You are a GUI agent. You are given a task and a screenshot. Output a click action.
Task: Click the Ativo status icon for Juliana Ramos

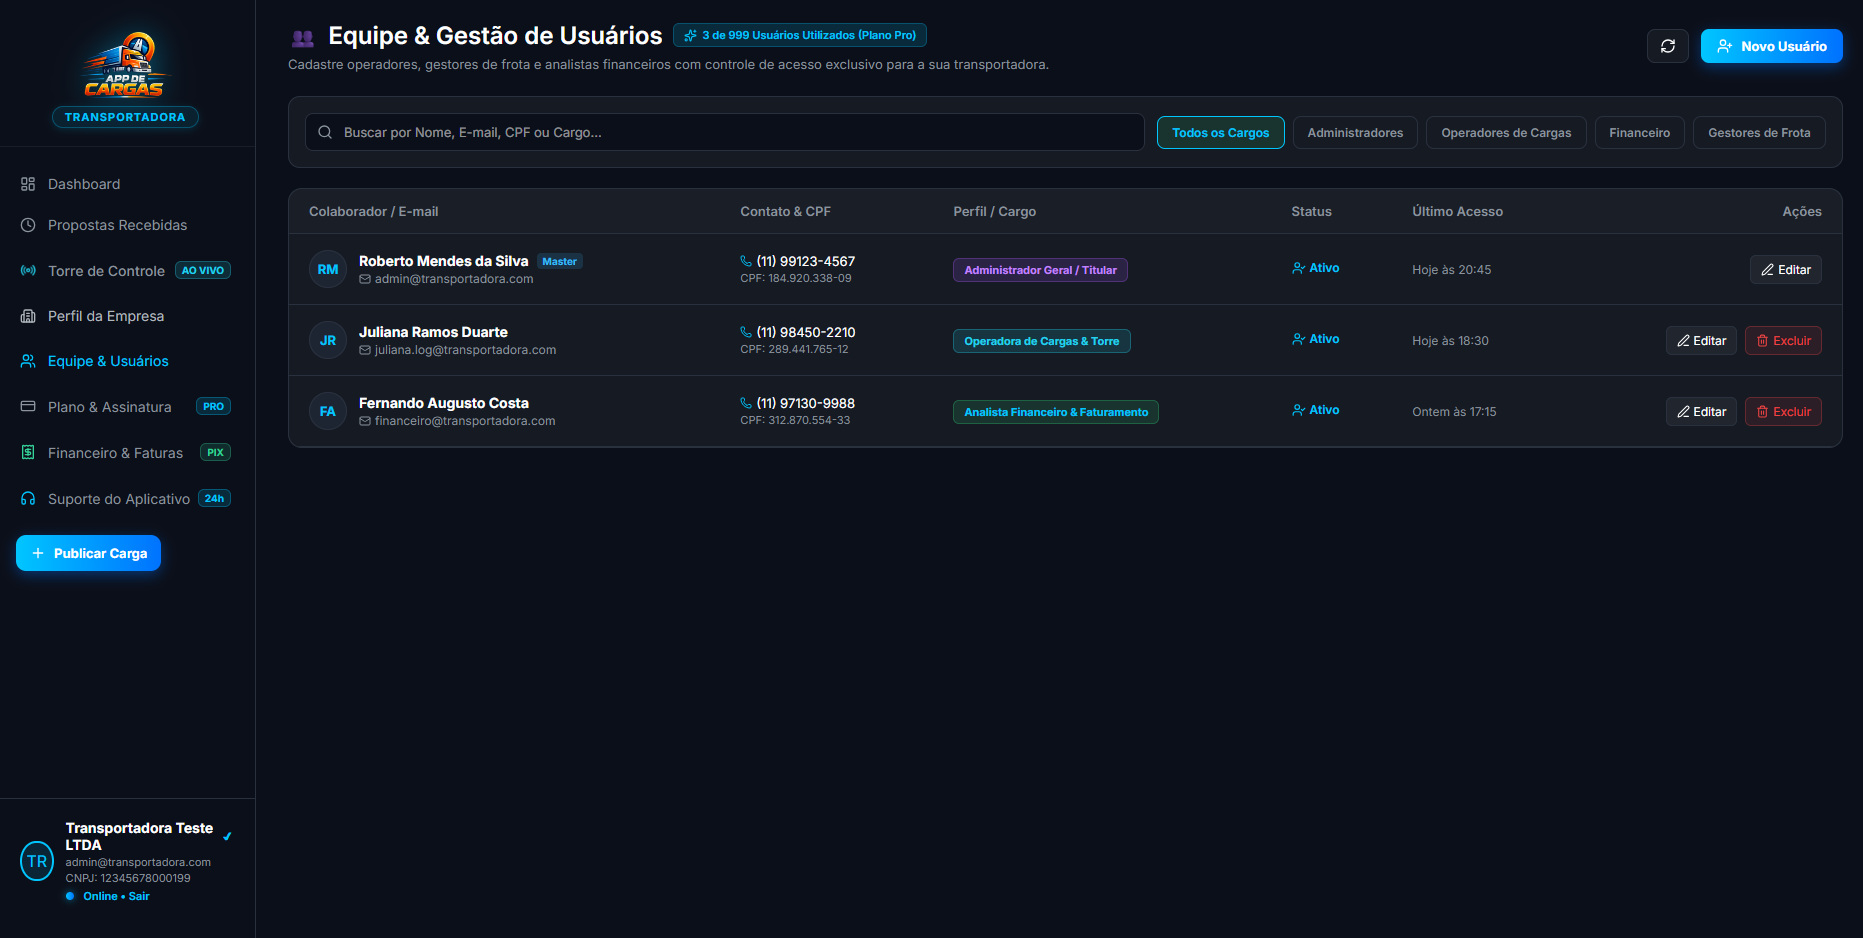tap(1298, 339)
